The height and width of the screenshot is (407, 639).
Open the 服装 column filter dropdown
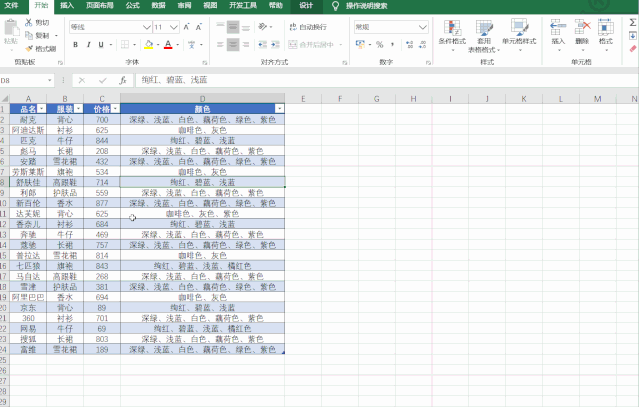point(79,109)
